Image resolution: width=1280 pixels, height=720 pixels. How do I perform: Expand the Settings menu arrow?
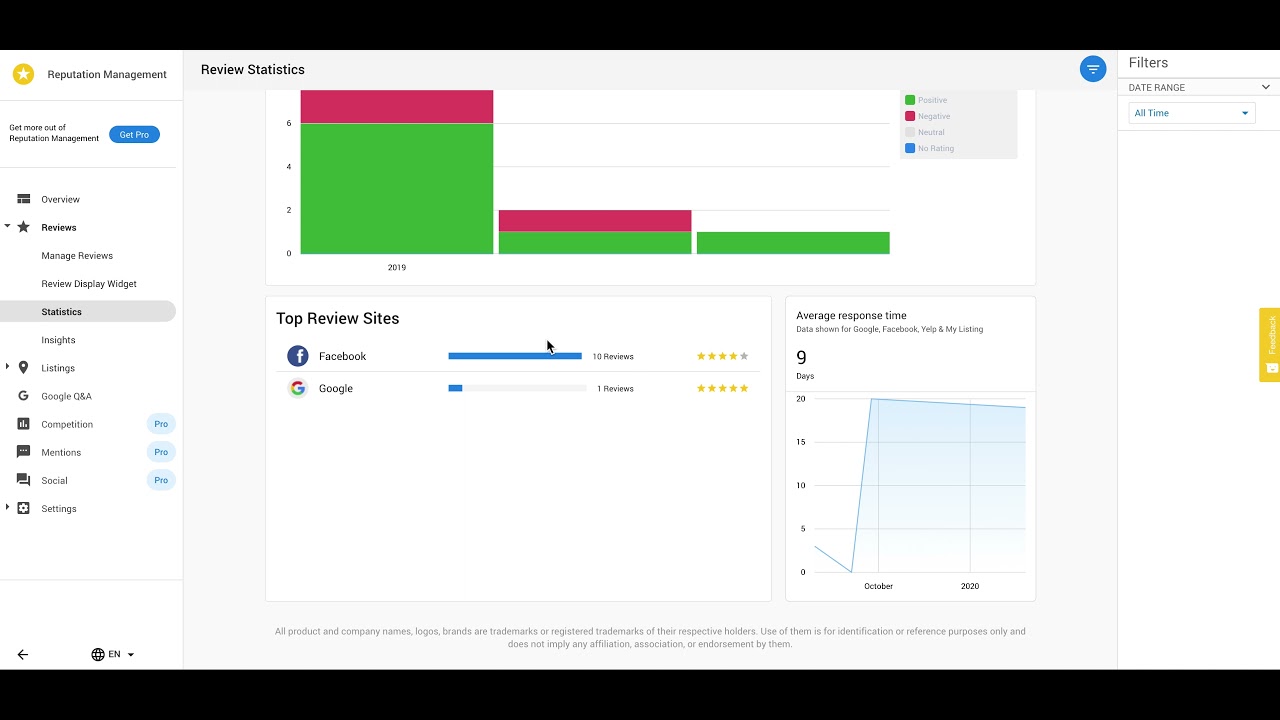(7, 508)
